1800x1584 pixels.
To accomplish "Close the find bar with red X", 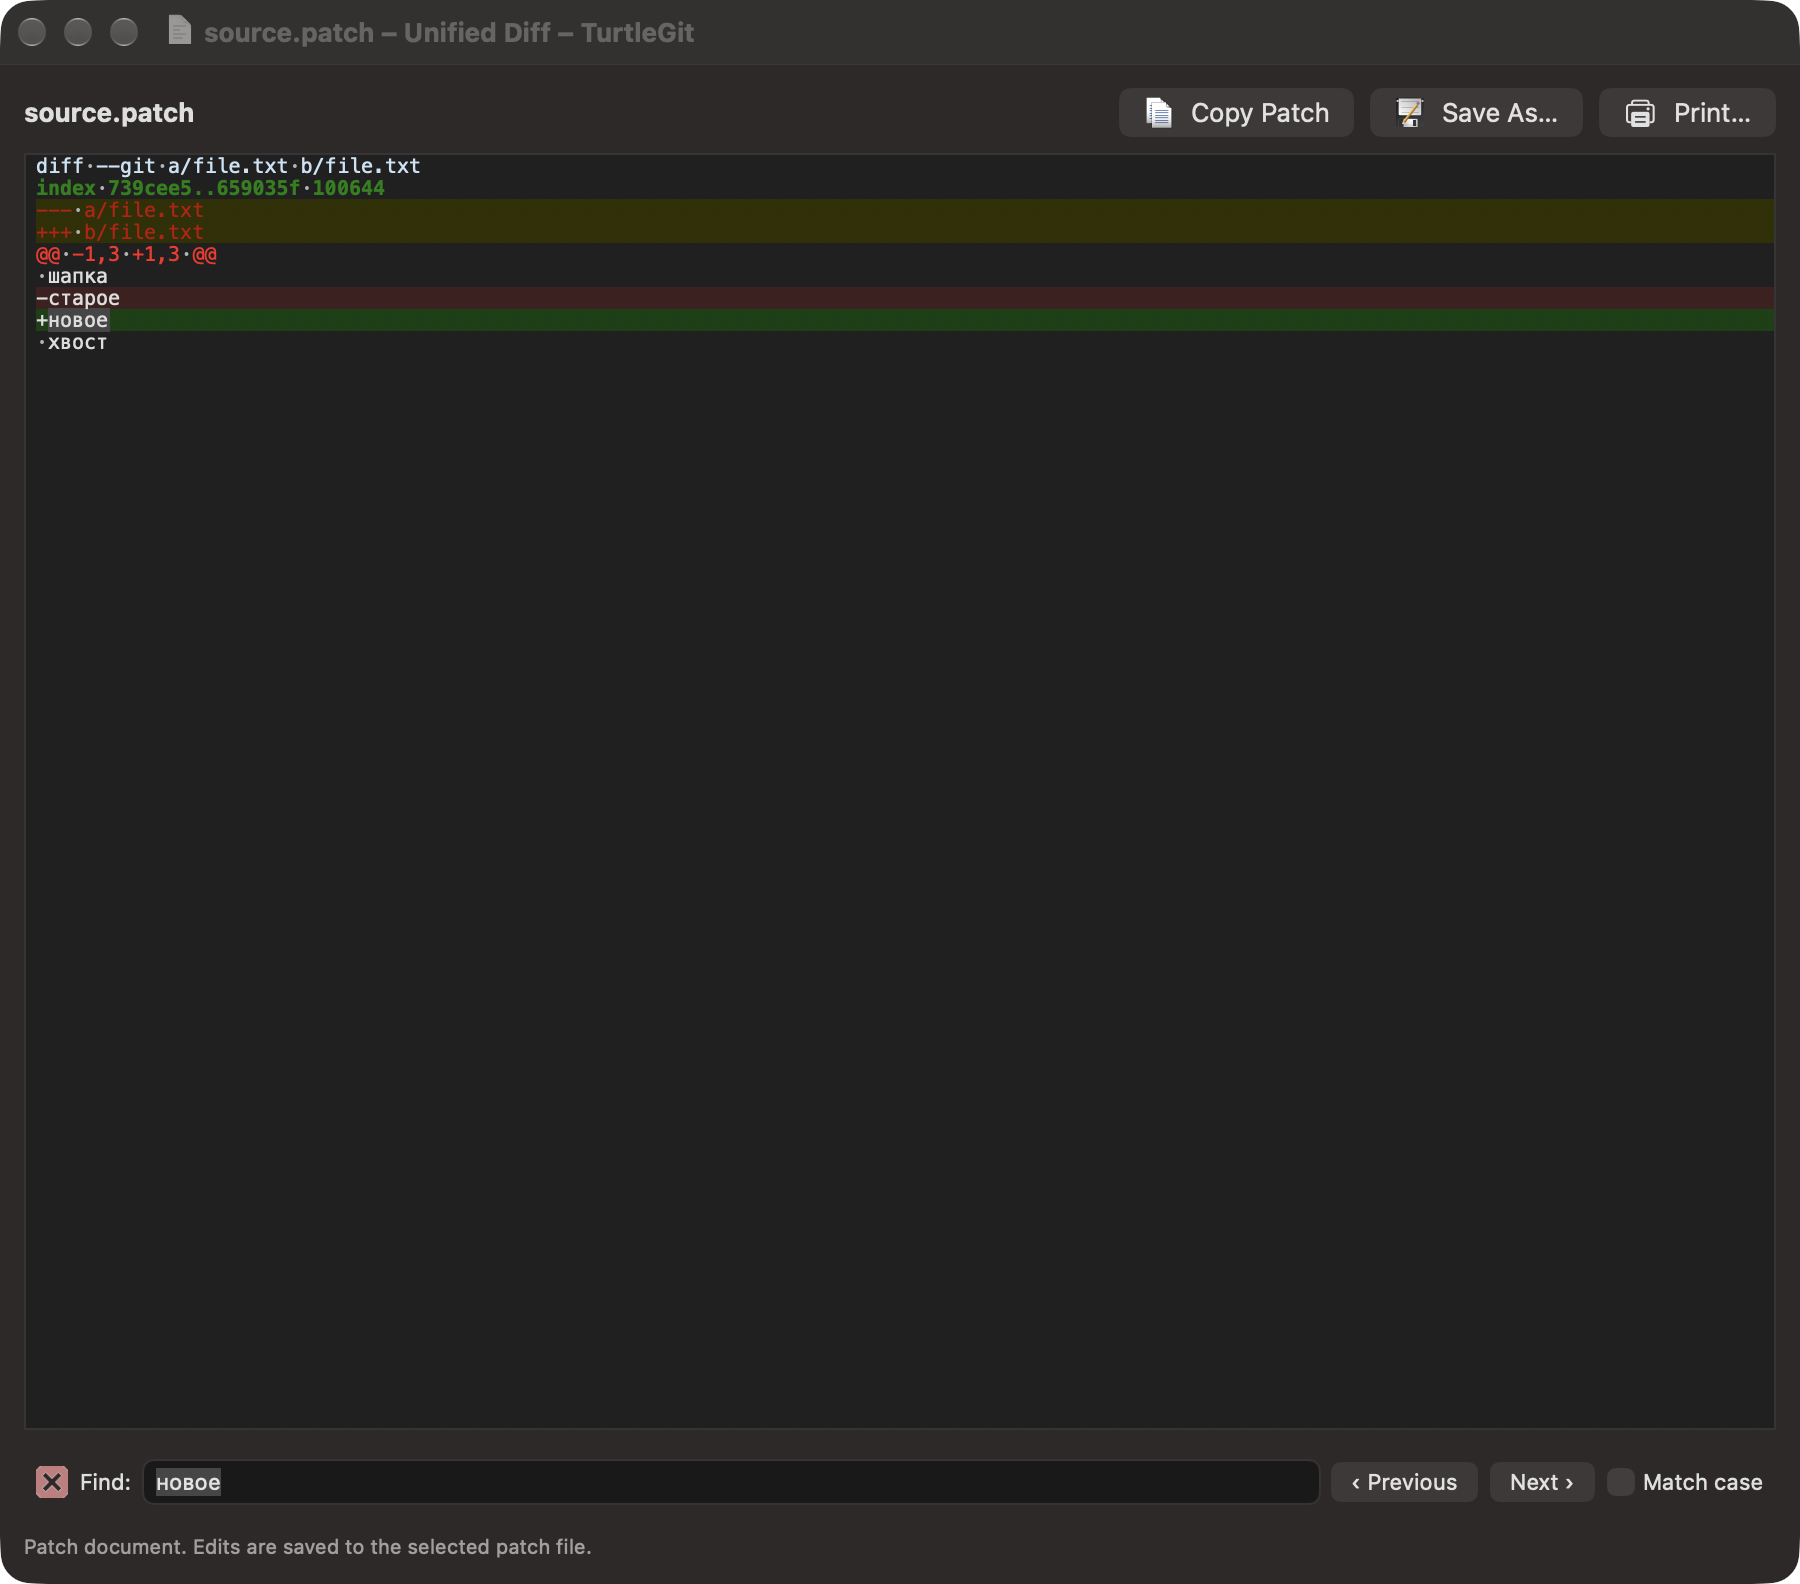I will 52,1482.
